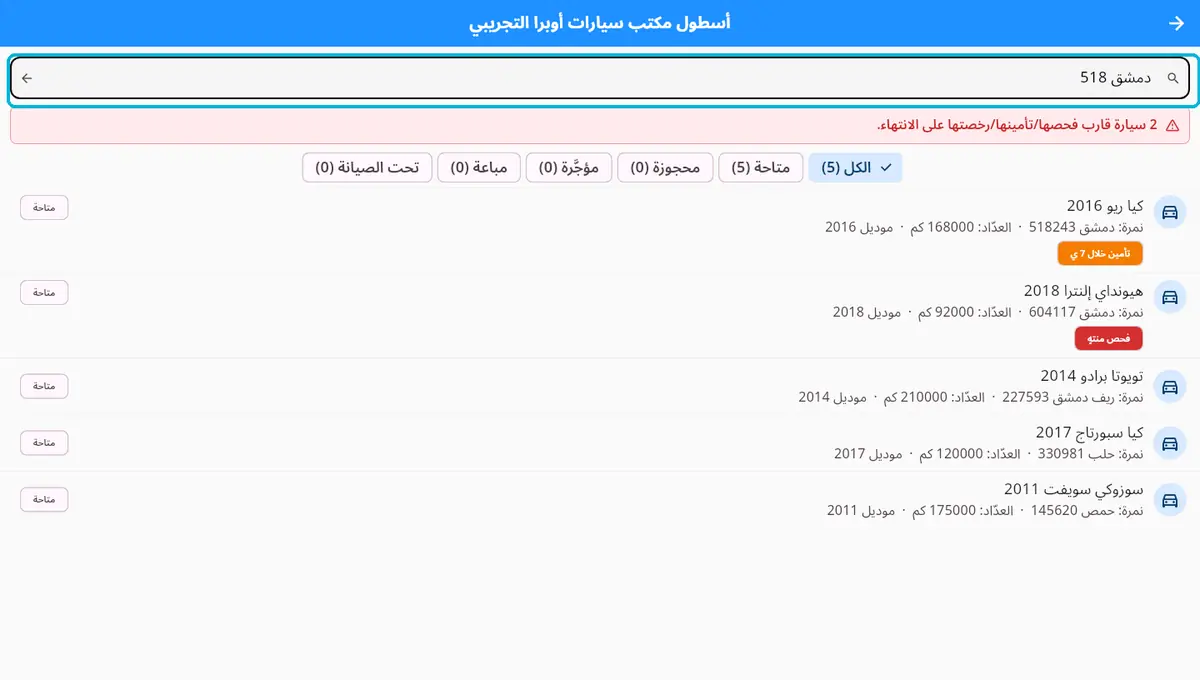Click the orange تأمين خلال 7 ي tag
The width and height of the screenshot is (1200, 680).
point(1099,254)
